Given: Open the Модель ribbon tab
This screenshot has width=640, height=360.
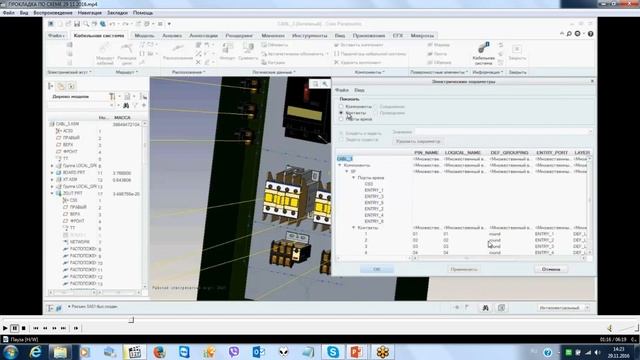Looking at the screenshot, I should [x=144, y=36].
